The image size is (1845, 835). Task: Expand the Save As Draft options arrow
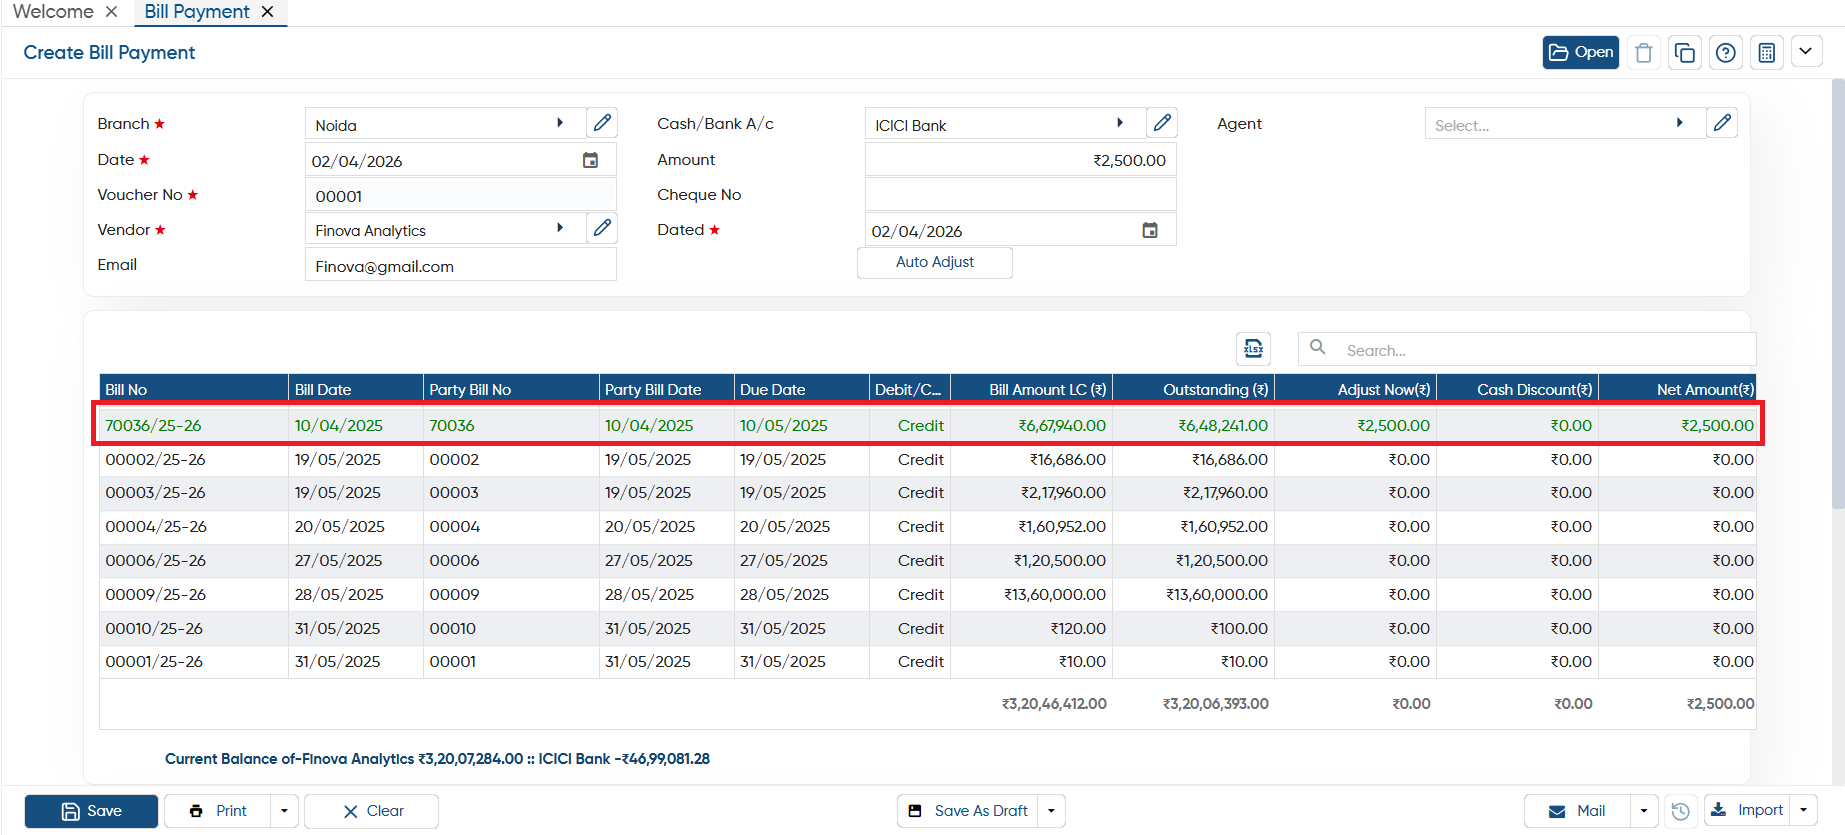click(1052, 811)
